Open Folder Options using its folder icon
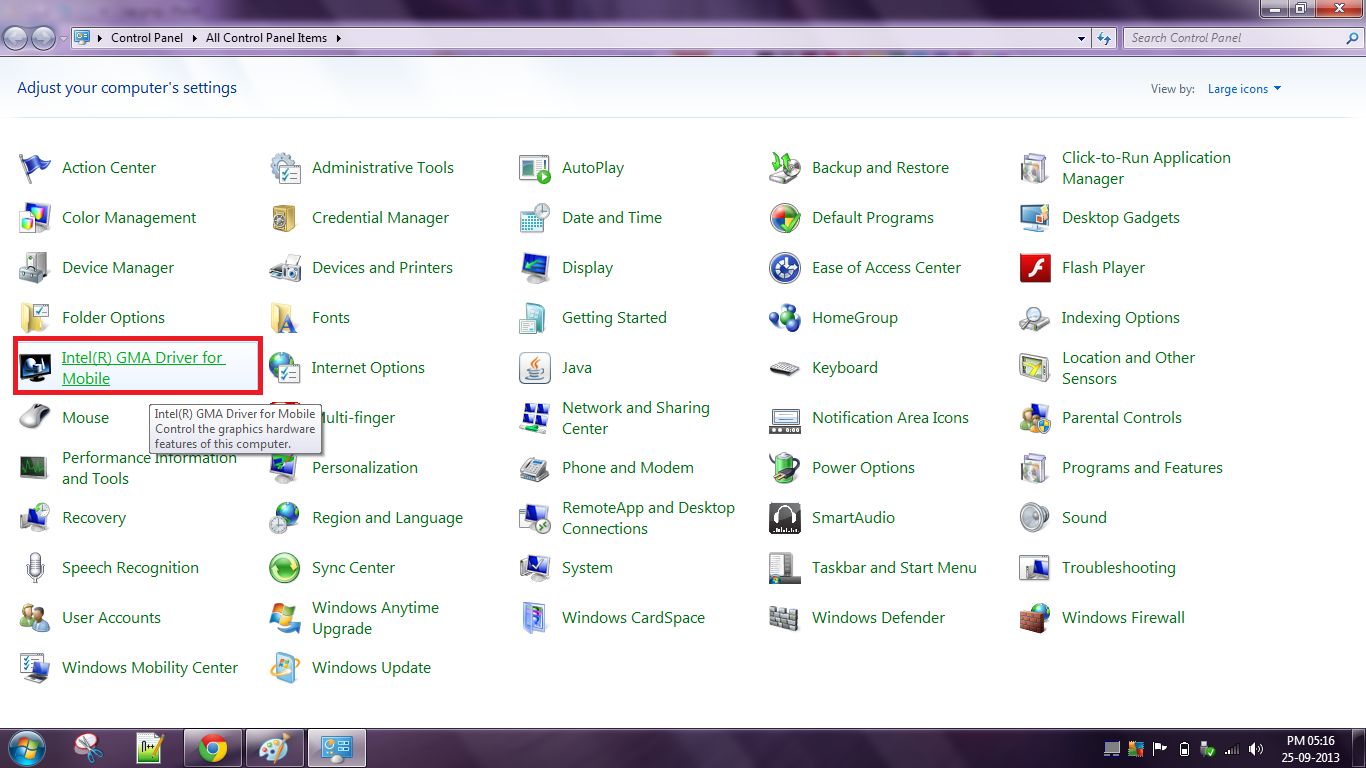Image resolution: width=1366 pixels, height=768 pixels. coord(35,318)
